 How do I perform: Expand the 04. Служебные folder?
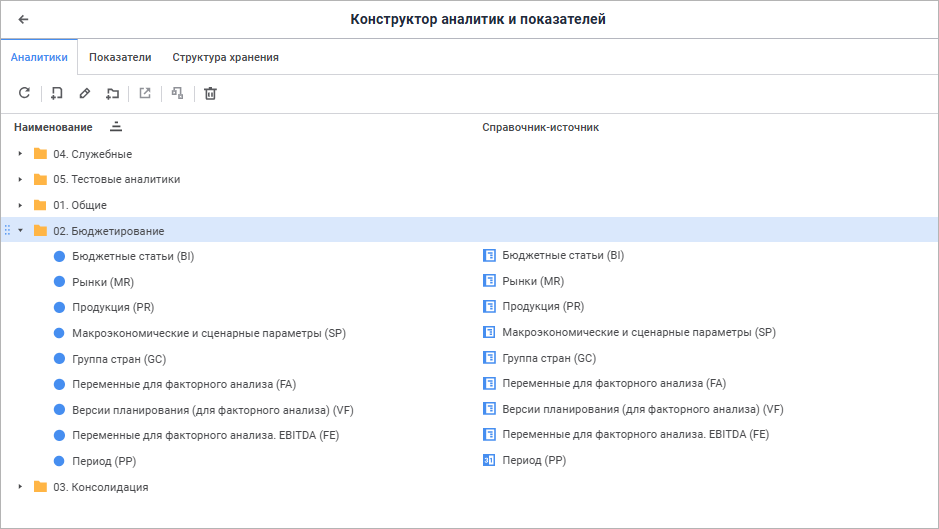[20, 154]
